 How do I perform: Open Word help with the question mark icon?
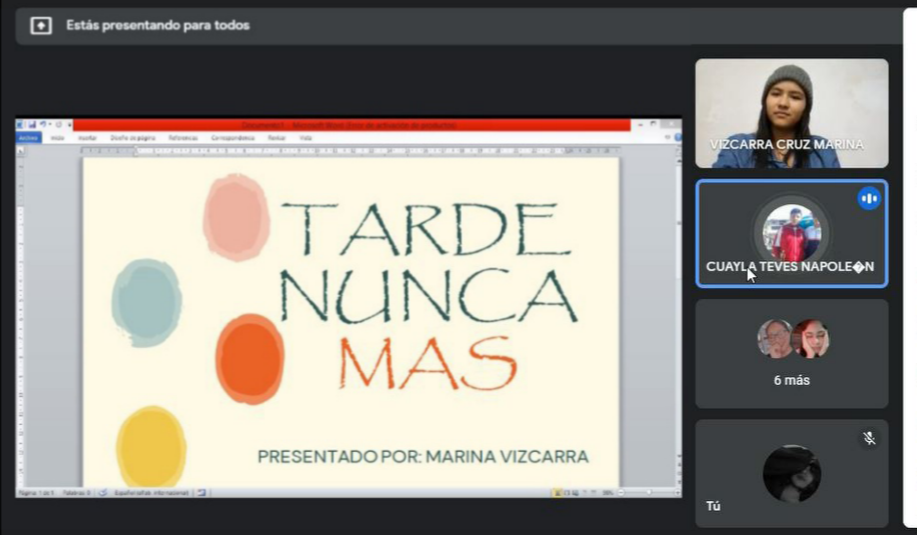click(x=677, y=137)
